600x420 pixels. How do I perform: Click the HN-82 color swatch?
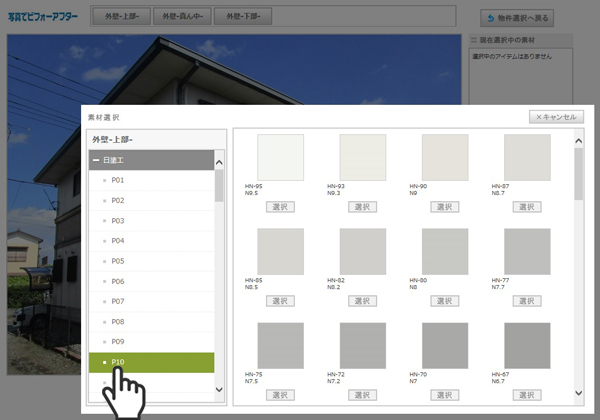[362, 252]
